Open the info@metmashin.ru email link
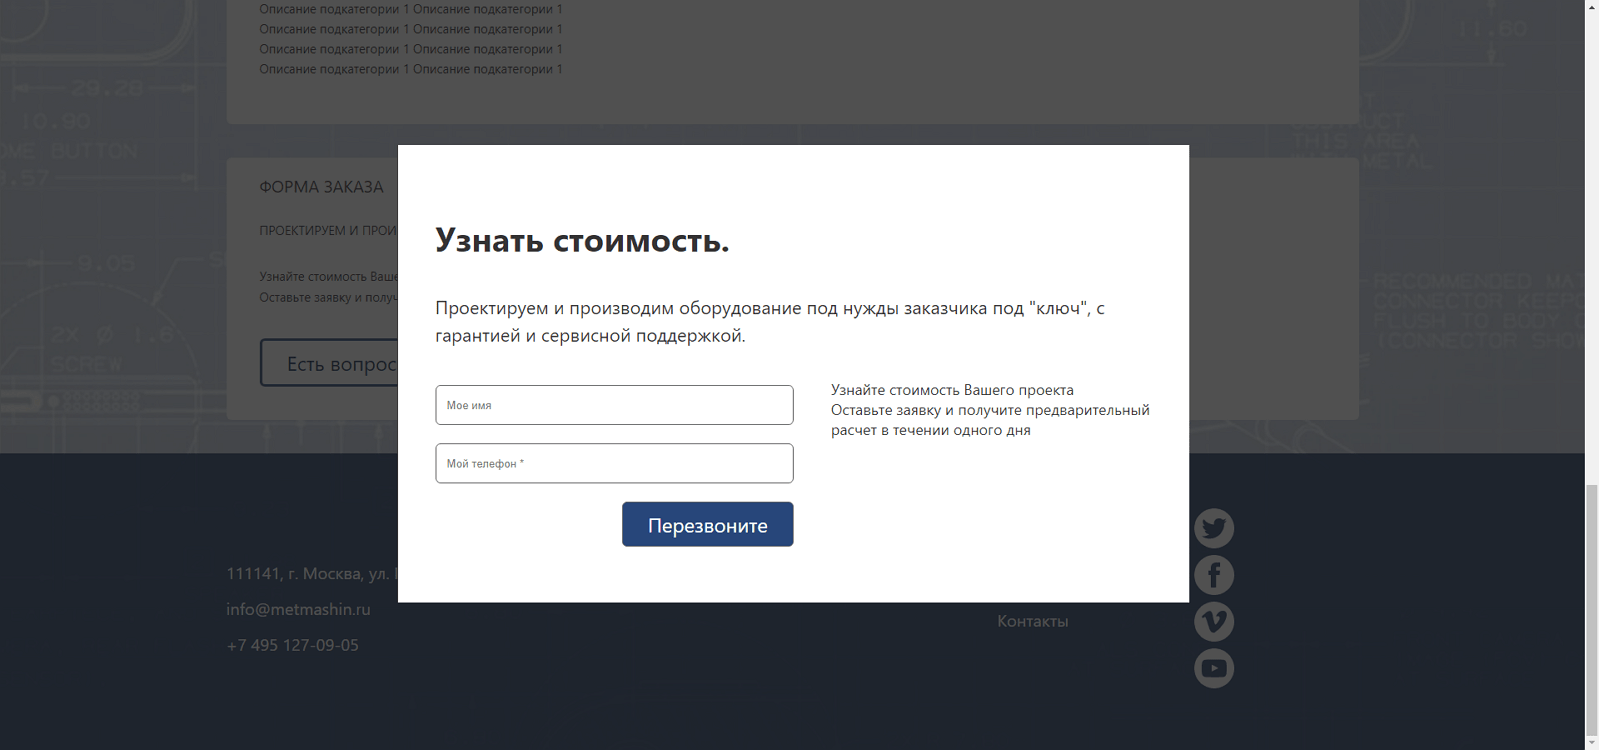Image resolution: width=1599 pixels, height=750 pixels. [298, 609]
